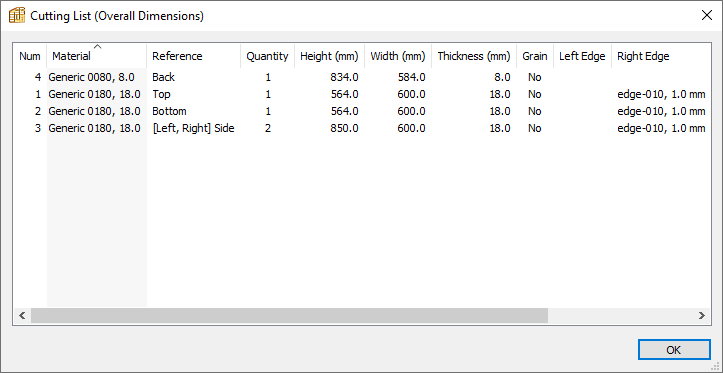723x373 pixels.
Task: Sort by the Right Edge column header
Action: 661,56
